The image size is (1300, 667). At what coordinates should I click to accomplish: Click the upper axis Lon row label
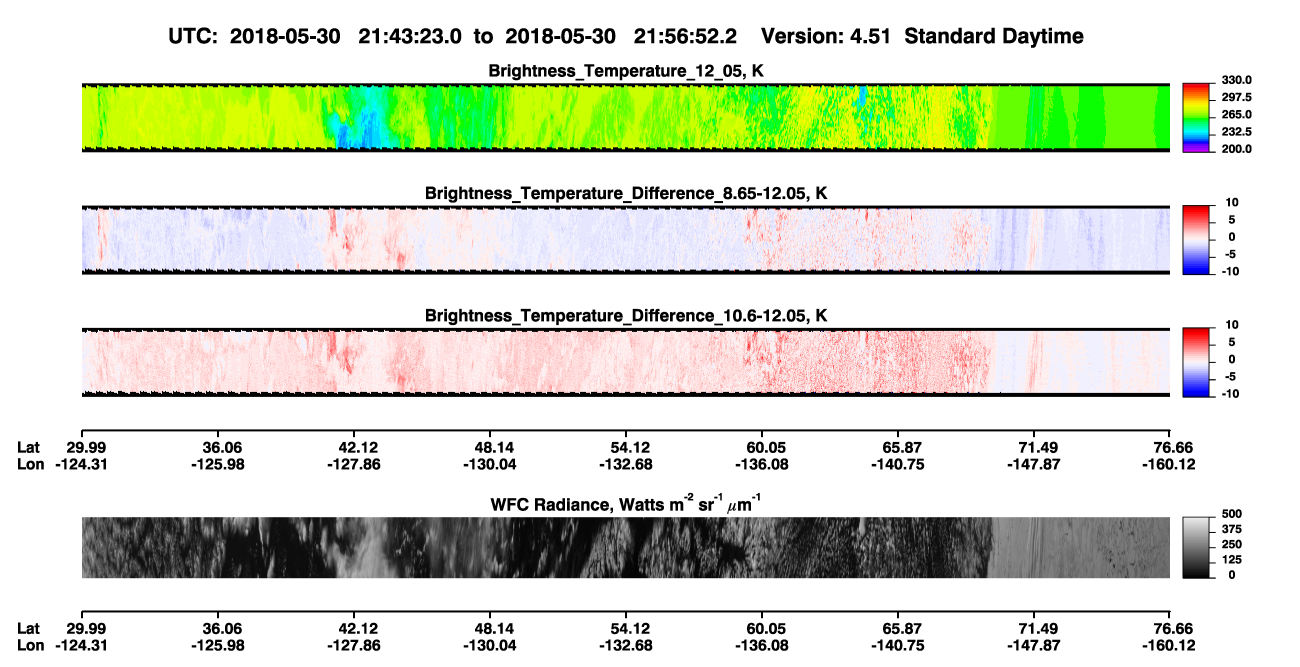coord(31,464)
